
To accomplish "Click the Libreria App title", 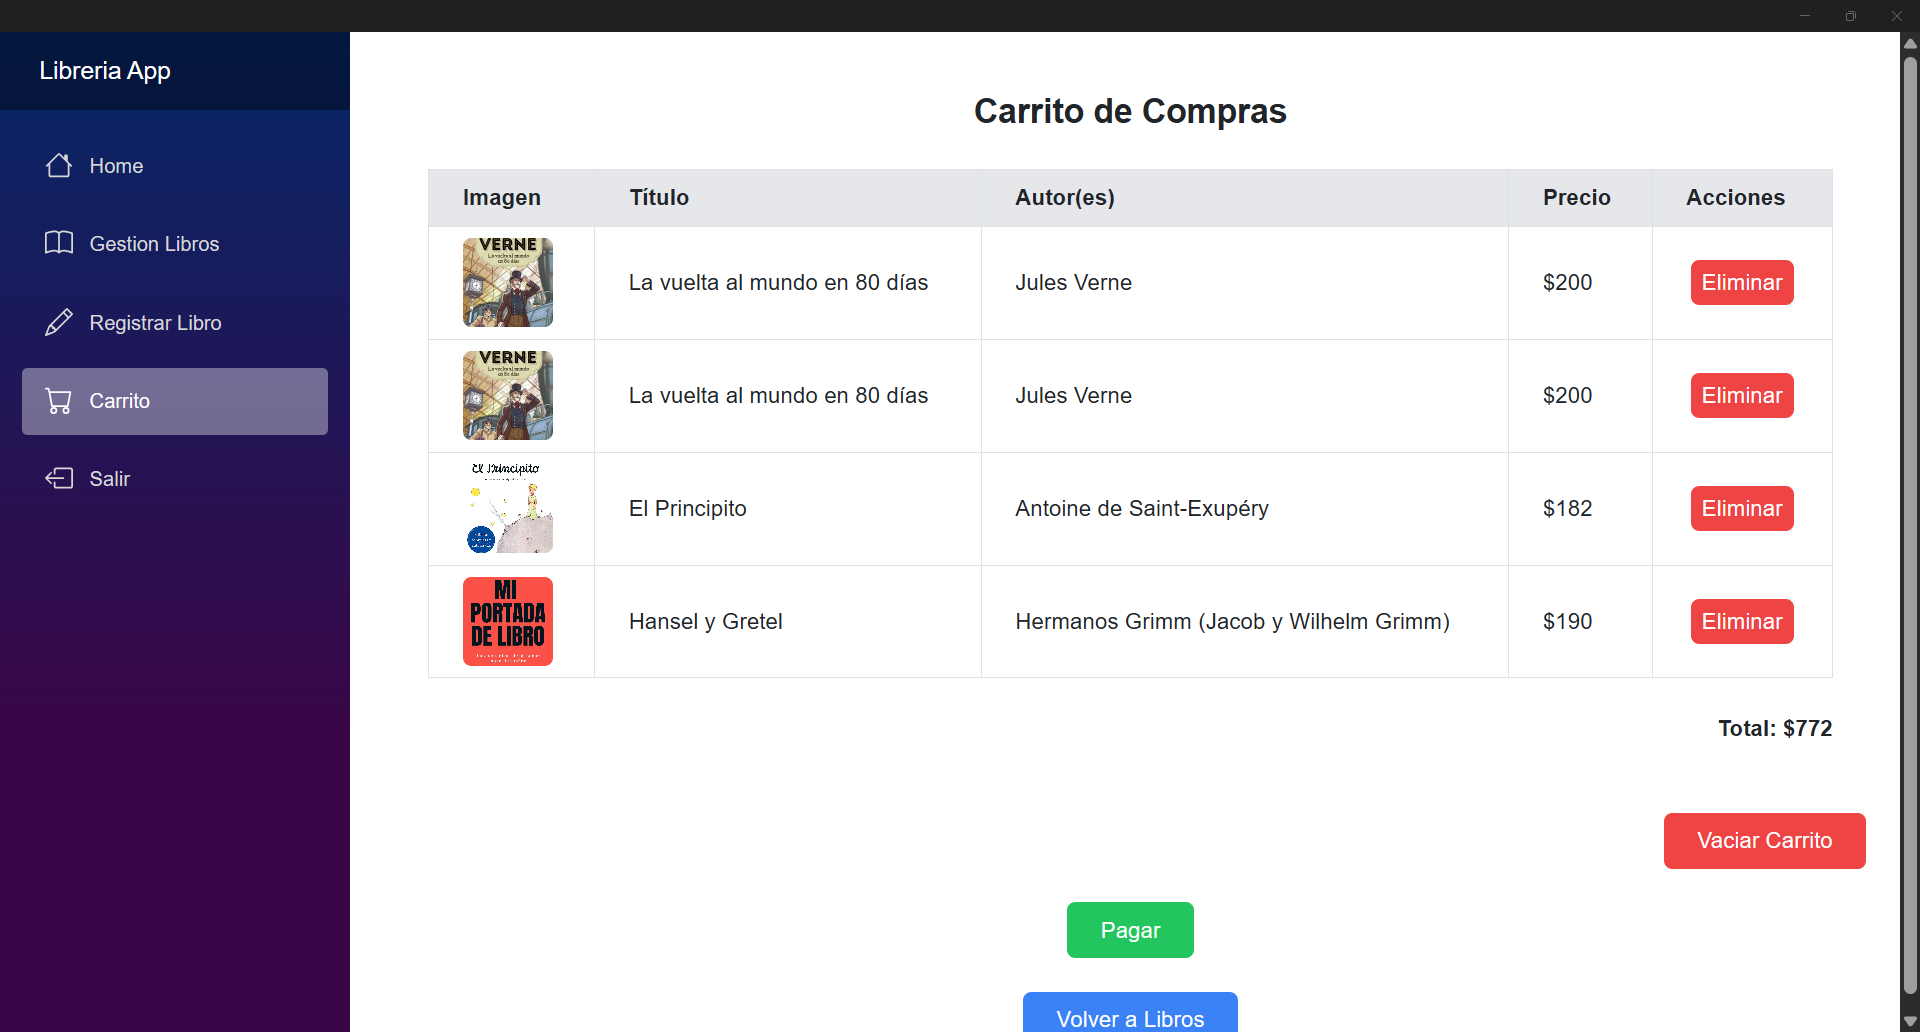I will click(105, 71).
